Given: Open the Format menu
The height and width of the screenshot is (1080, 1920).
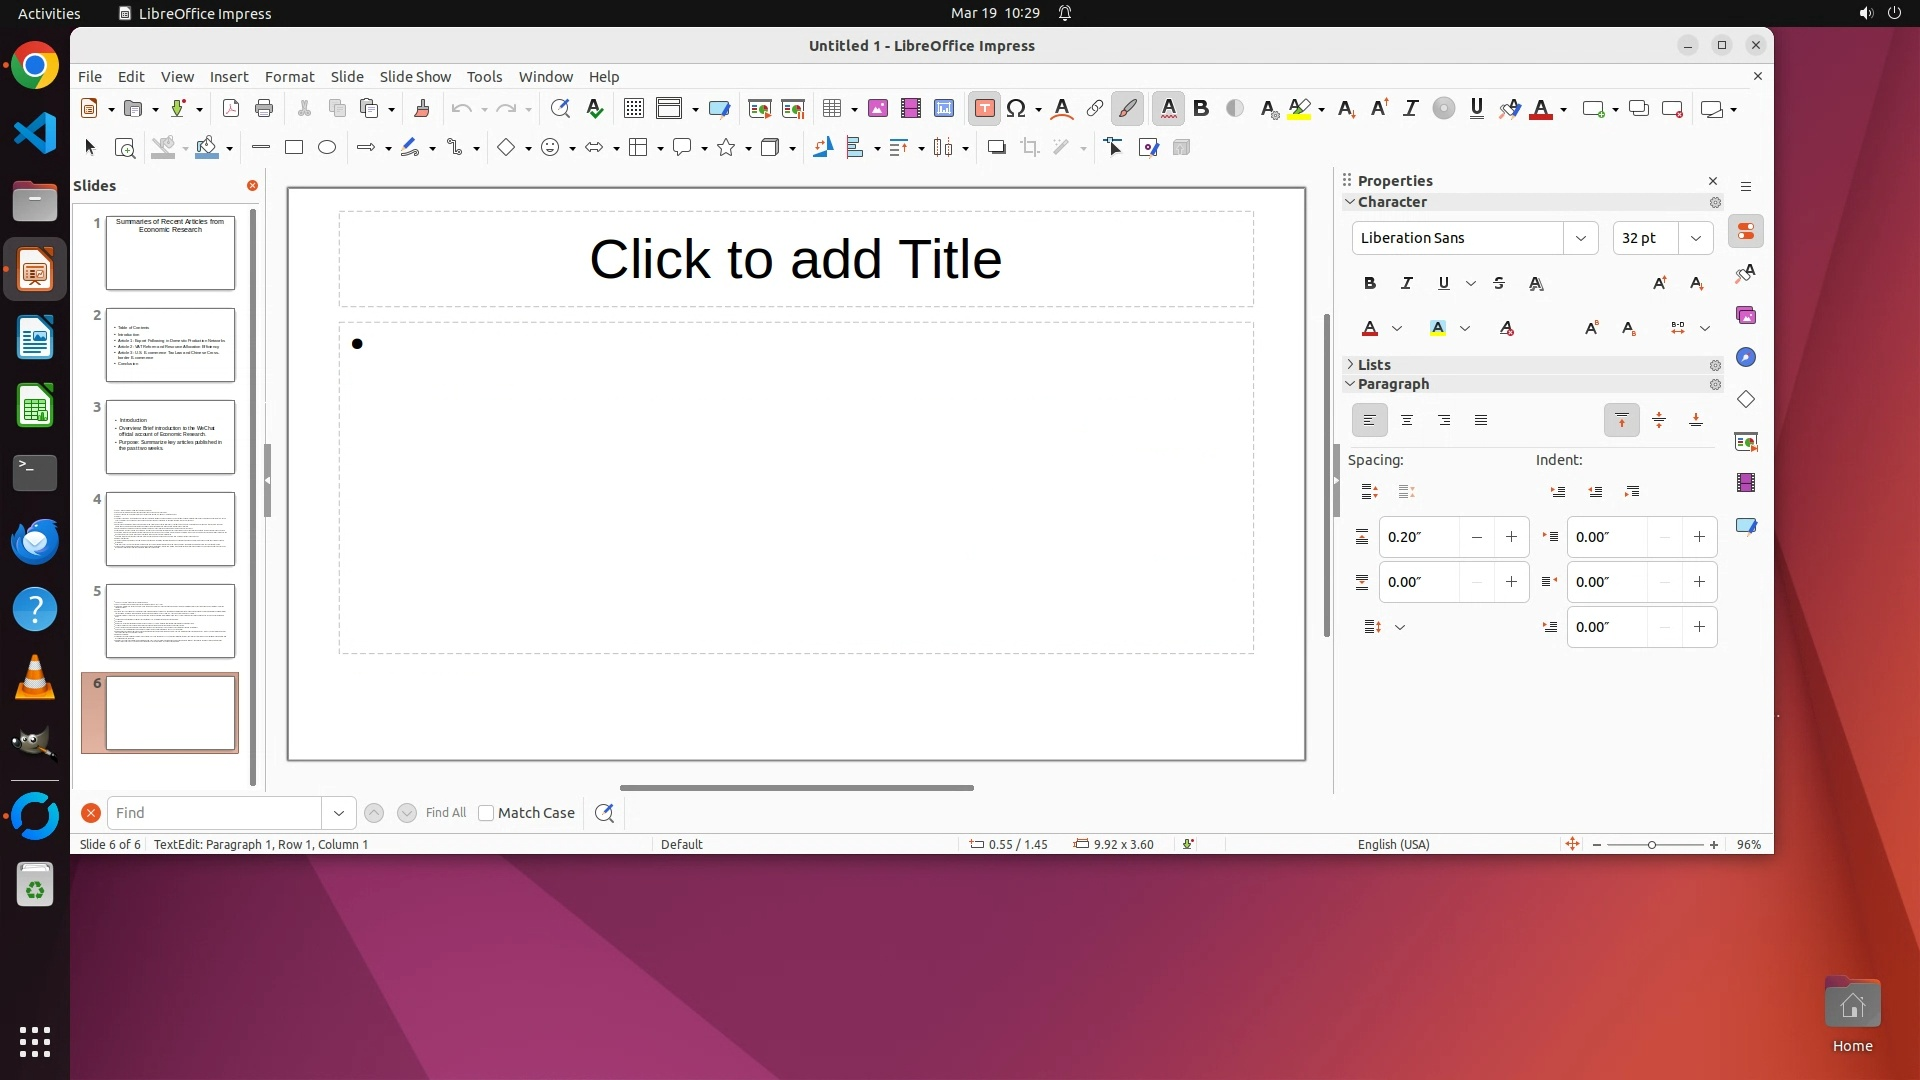Looking at the screenshot, I should 289,77.
